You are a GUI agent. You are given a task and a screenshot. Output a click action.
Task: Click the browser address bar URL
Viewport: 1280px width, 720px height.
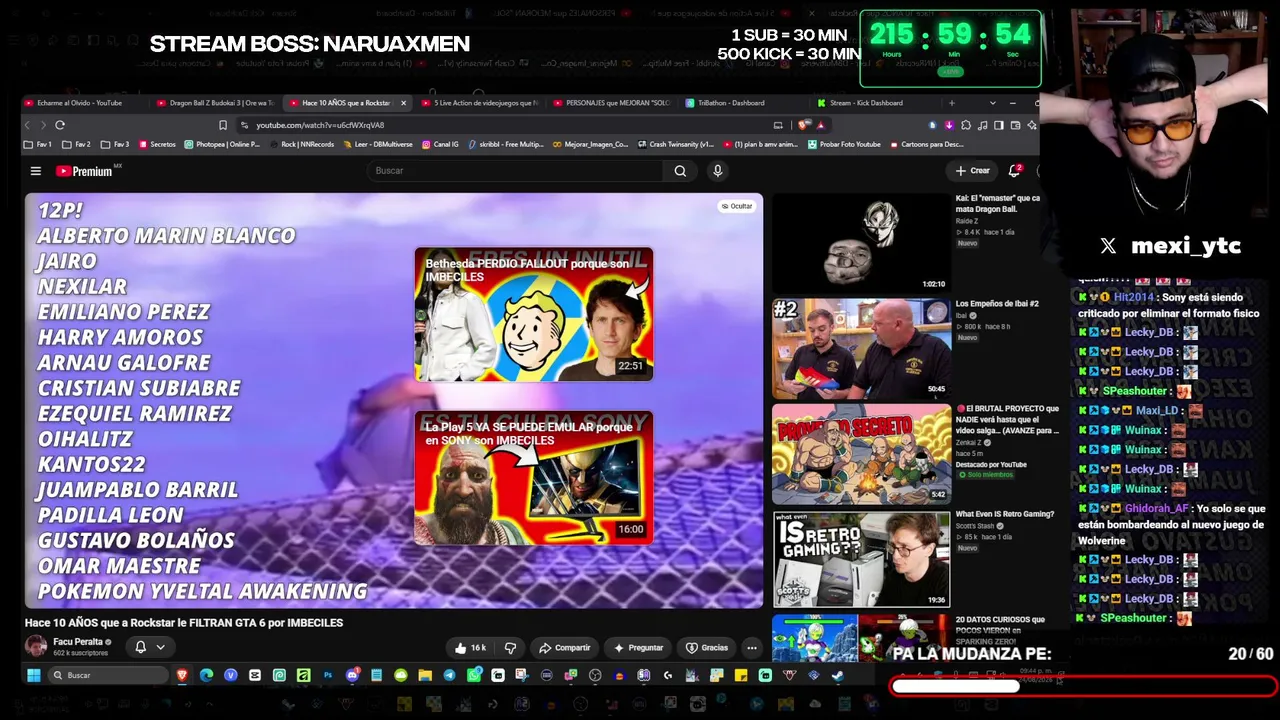click(x=320, y=125)
